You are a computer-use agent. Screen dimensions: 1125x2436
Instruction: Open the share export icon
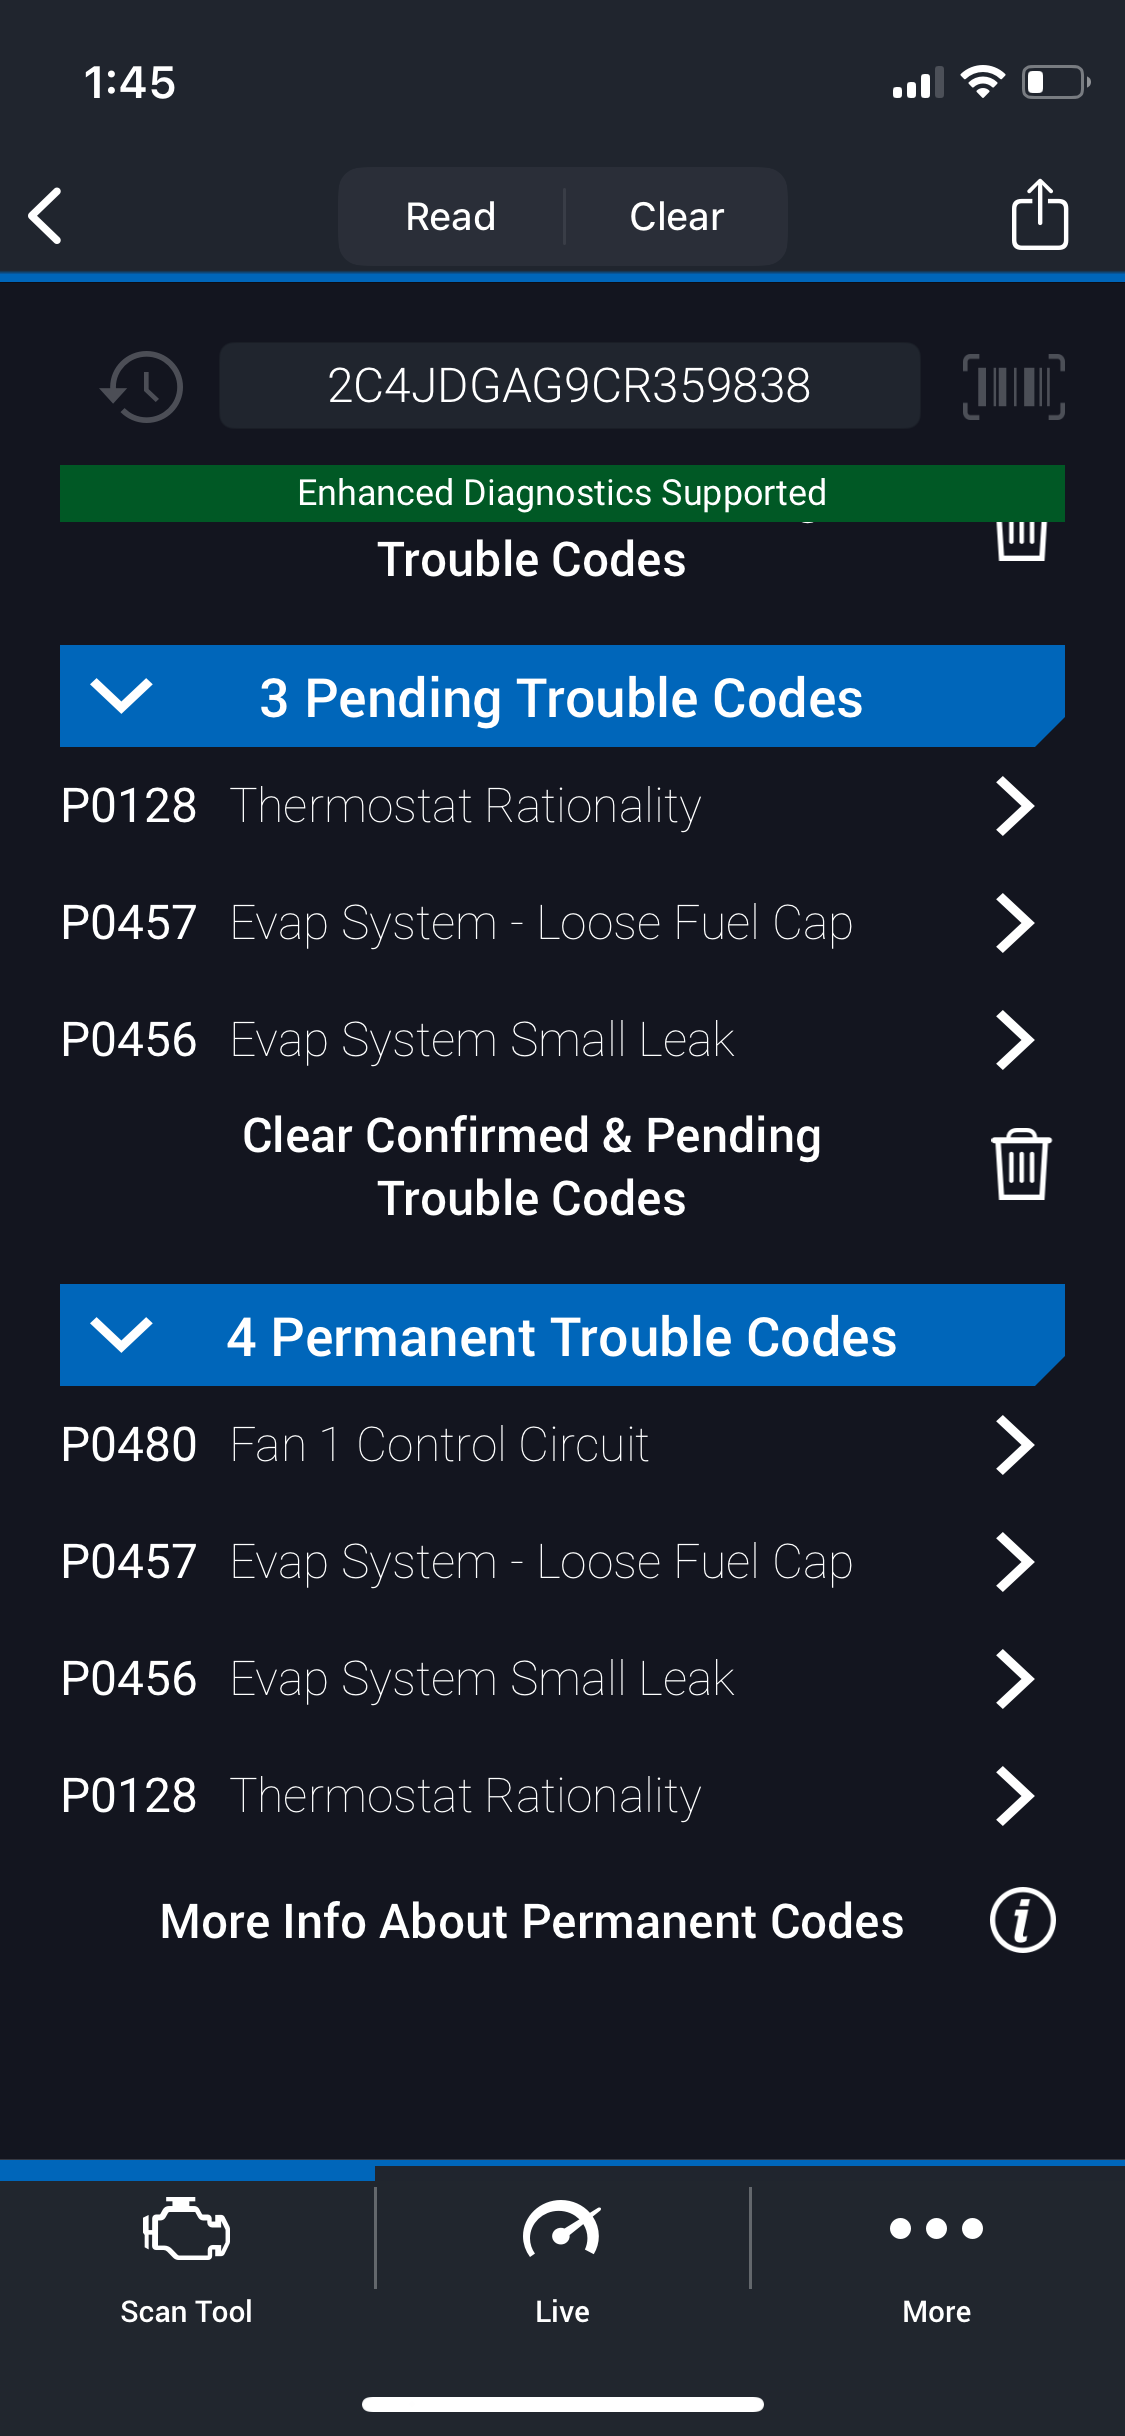[x=1039, y=214]
